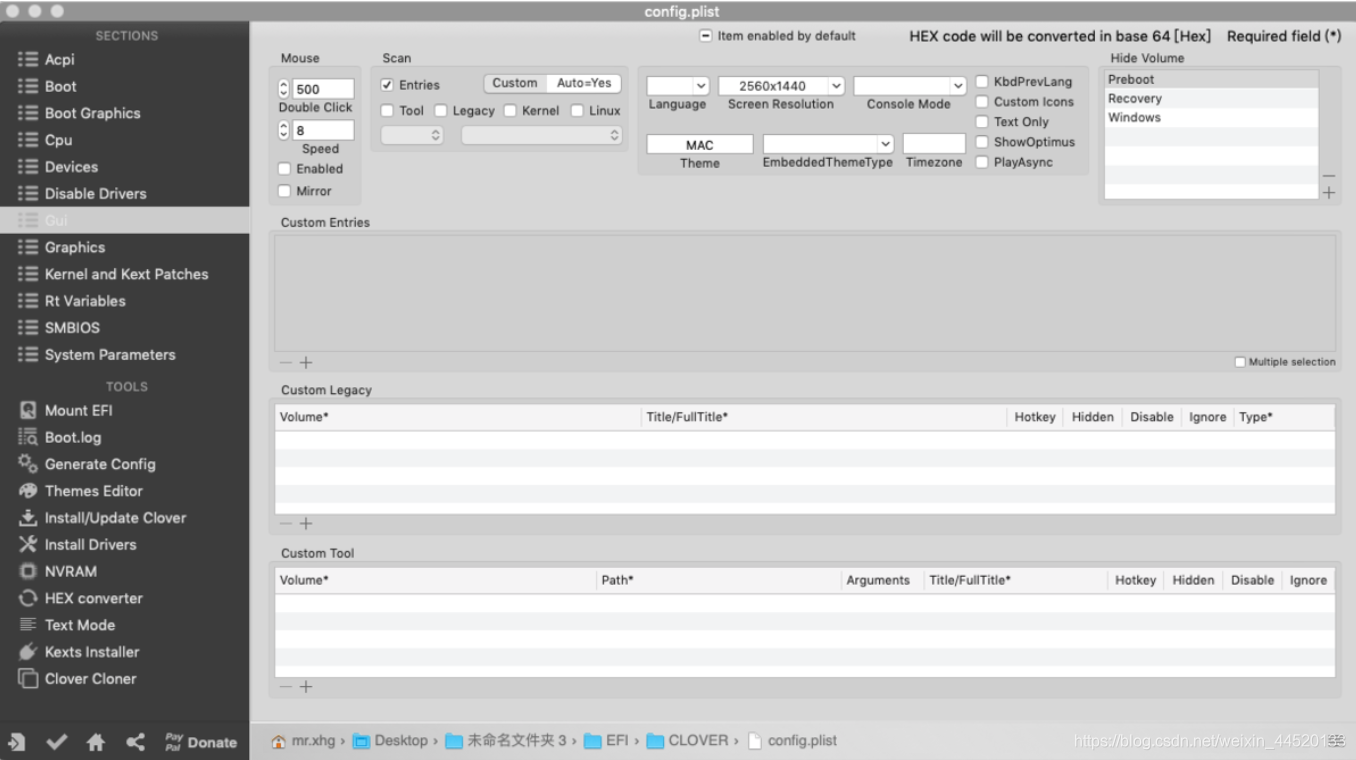Open the Themes Editor icon
The image size is (1356, 760).
28,491
